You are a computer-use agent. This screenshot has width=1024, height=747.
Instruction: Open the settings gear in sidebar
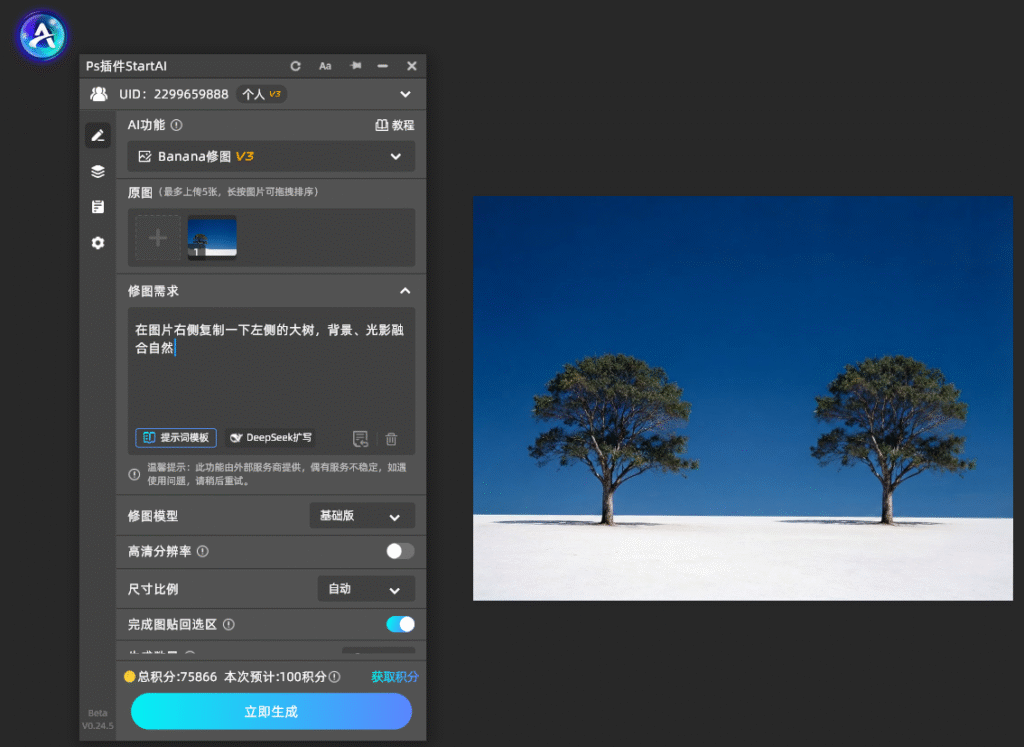click(97, 243)
